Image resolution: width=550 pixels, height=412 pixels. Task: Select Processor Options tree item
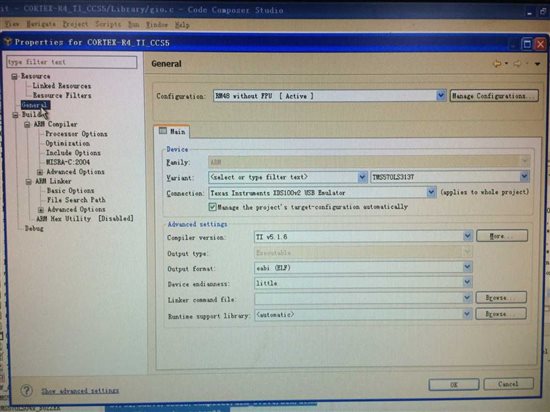click(76, 134)
